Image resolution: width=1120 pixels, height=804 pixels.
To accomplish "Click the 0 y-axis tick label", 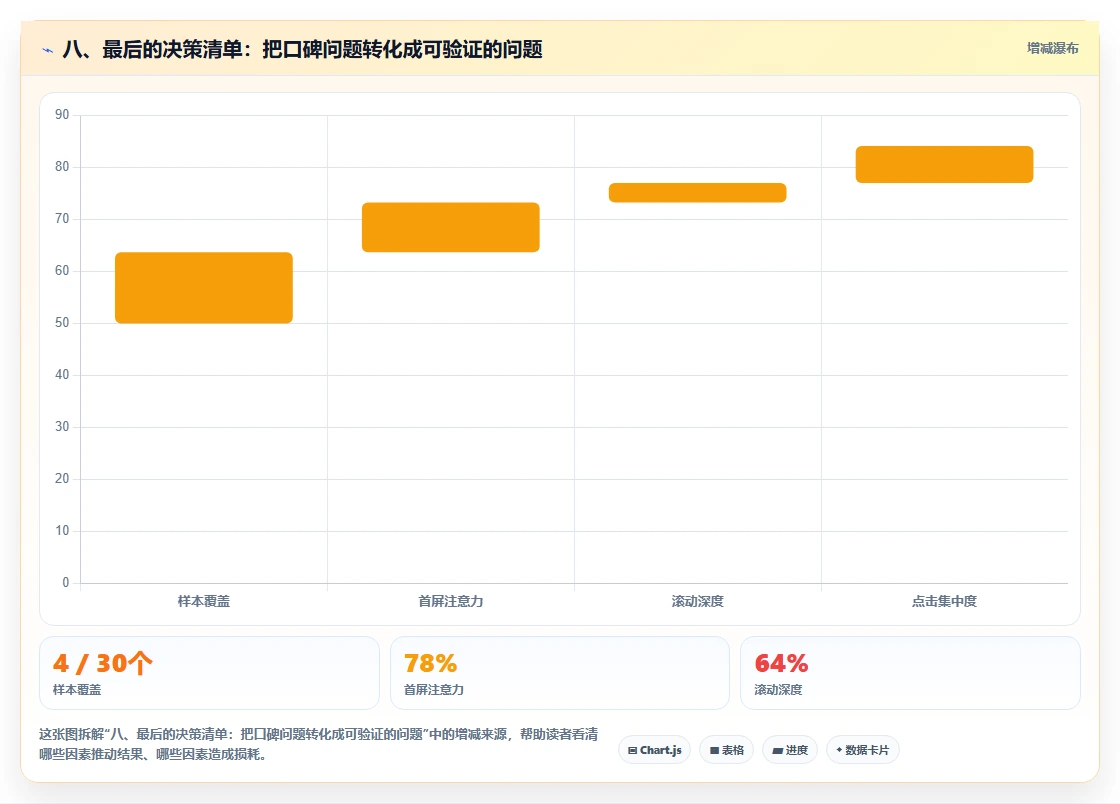I will (66, 583).
